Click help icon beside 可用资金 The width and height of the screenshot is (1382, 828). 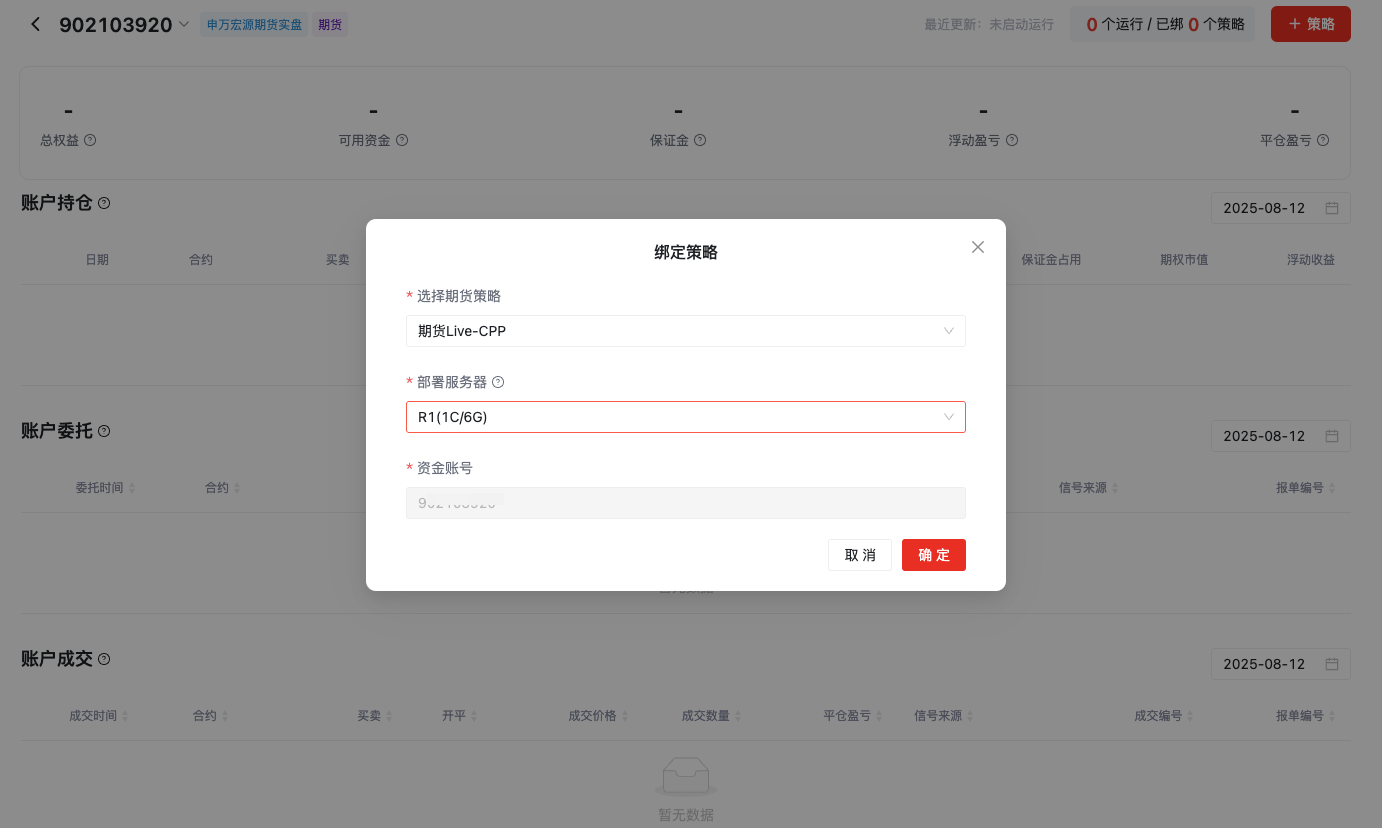[402, 140]
